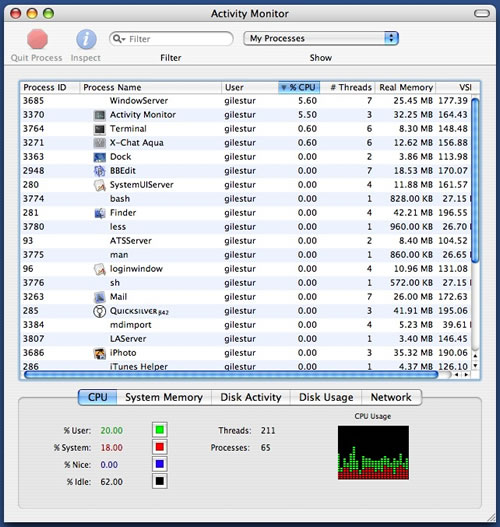Sort by Real Memory column header
Viewport: 500px width, 527px height.
pos(405,87)
